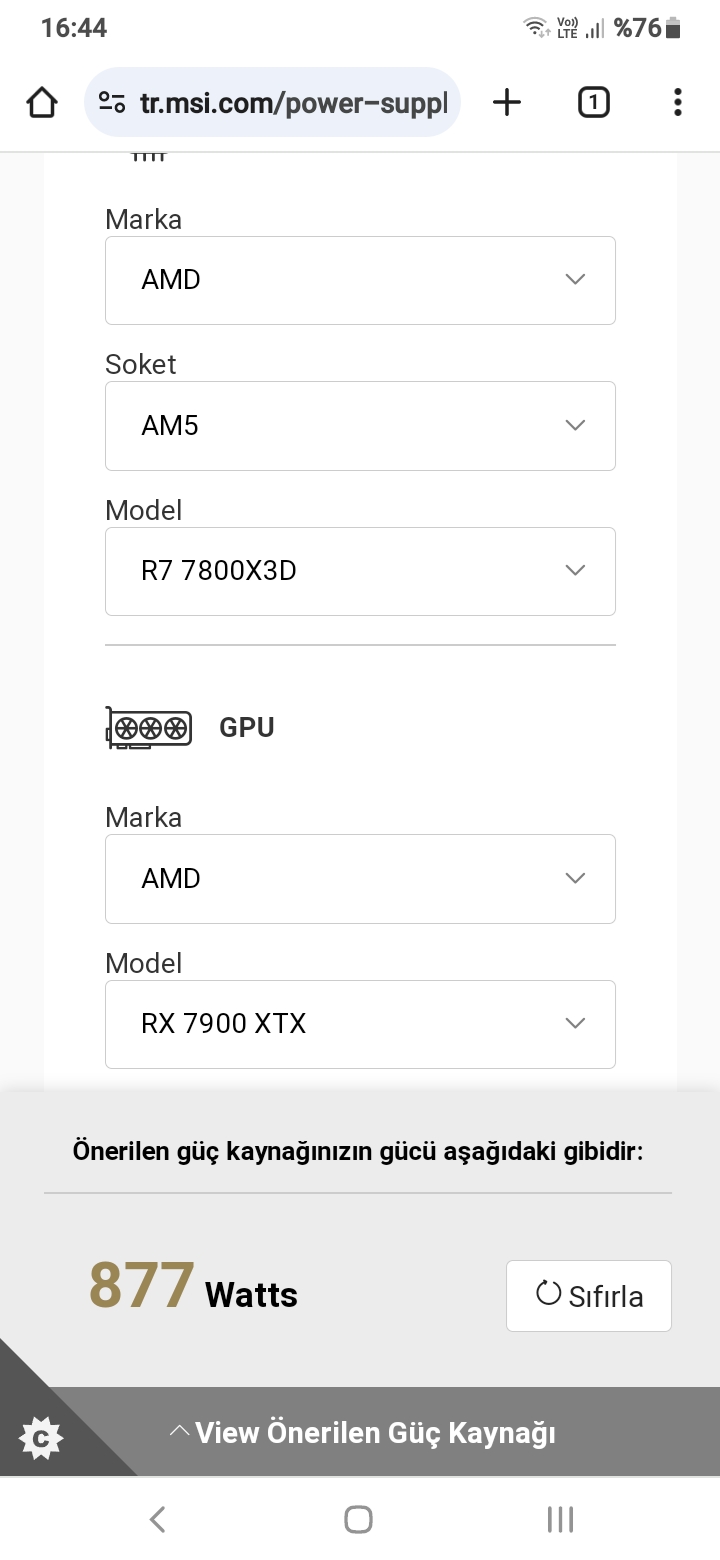Open the GPU Marka dropdown showing AMD
The image size is (720, 1560).
pyautogui.click(x=360, y=878)
